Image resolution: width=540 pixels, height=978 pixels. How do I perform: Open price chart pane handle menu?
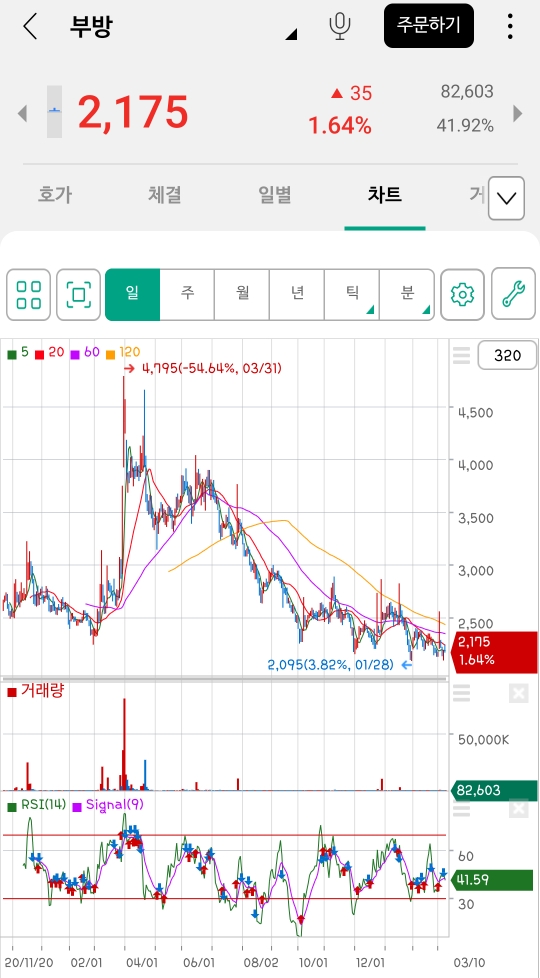[461, 355]
